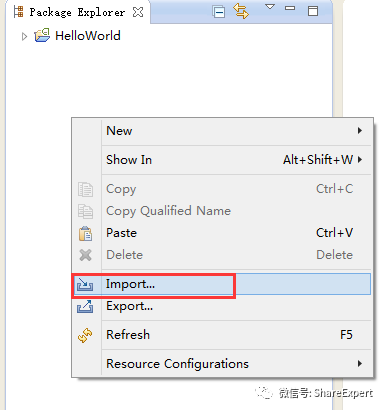Screen dimensions: 384x410
Task: Click the Paste clipboard icon
Action: tap(85, 233)
